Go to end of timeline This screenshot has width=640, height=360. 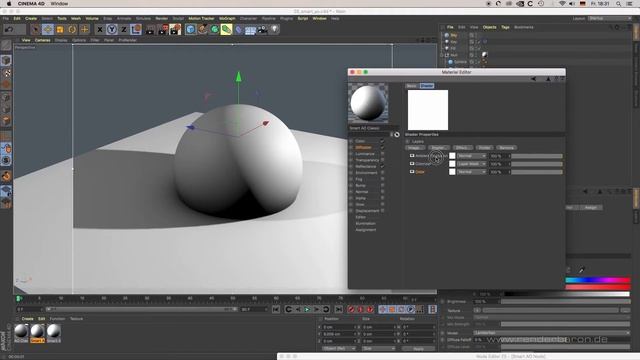tap(339, 310)
